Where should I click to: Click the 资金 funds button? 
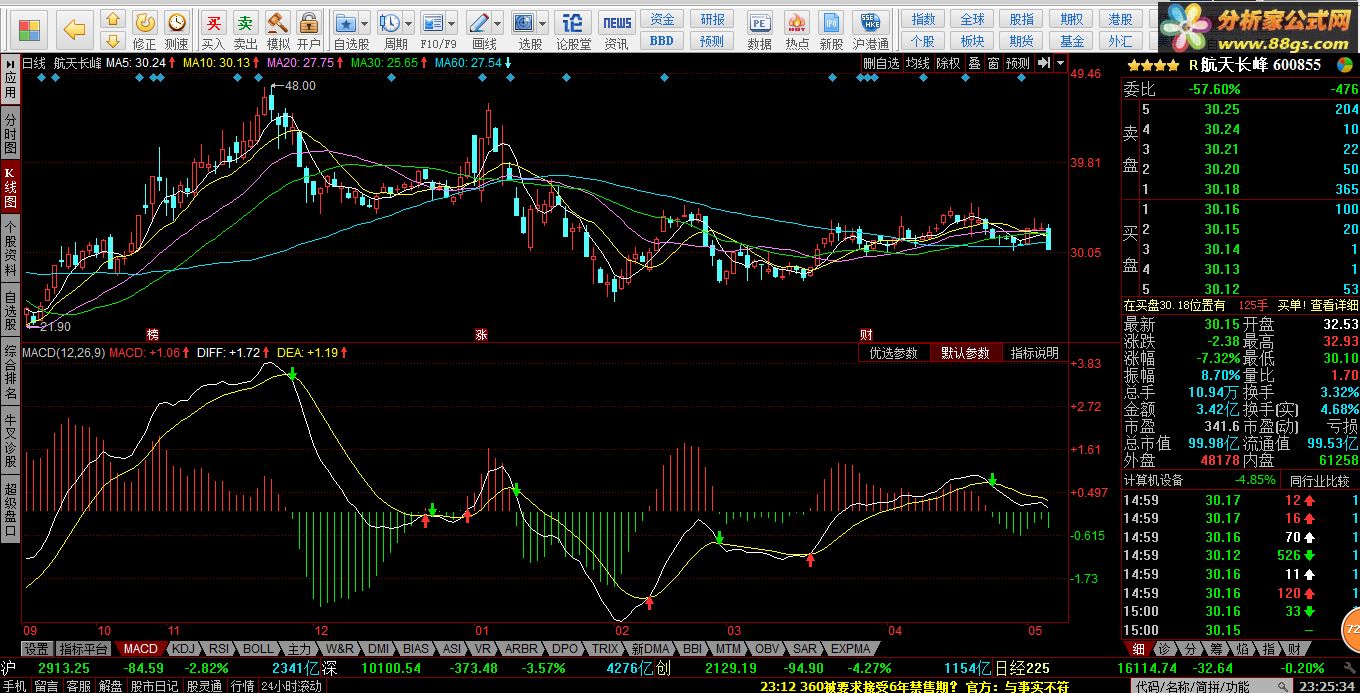click(662, 19)
